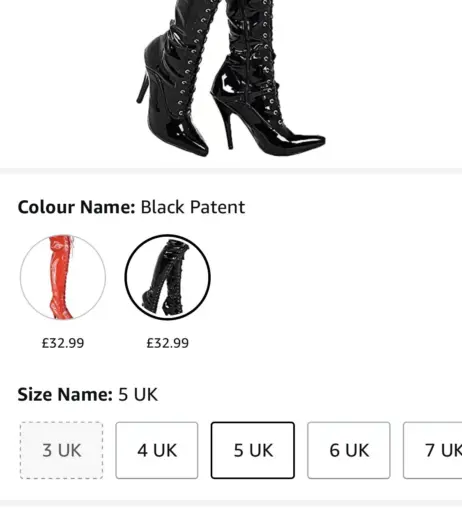Pick the 6 UK size button
The height and width of the screenshot is (512, 462).
[349, 450]
